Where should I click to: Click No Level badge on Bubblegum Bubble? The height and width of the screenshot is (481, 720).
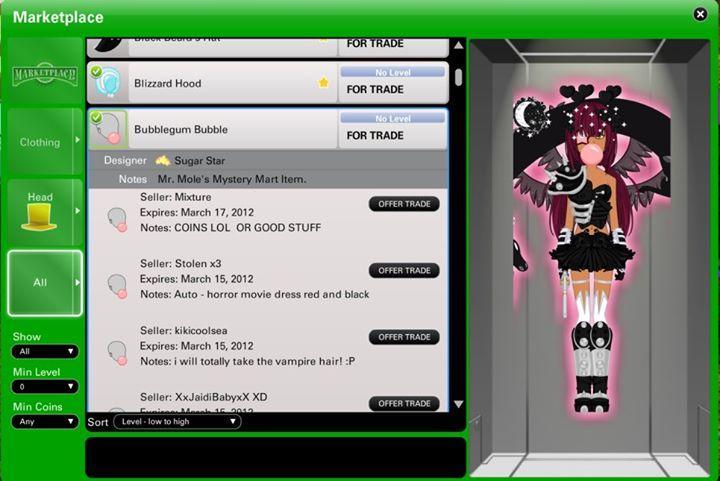(393, 118)
